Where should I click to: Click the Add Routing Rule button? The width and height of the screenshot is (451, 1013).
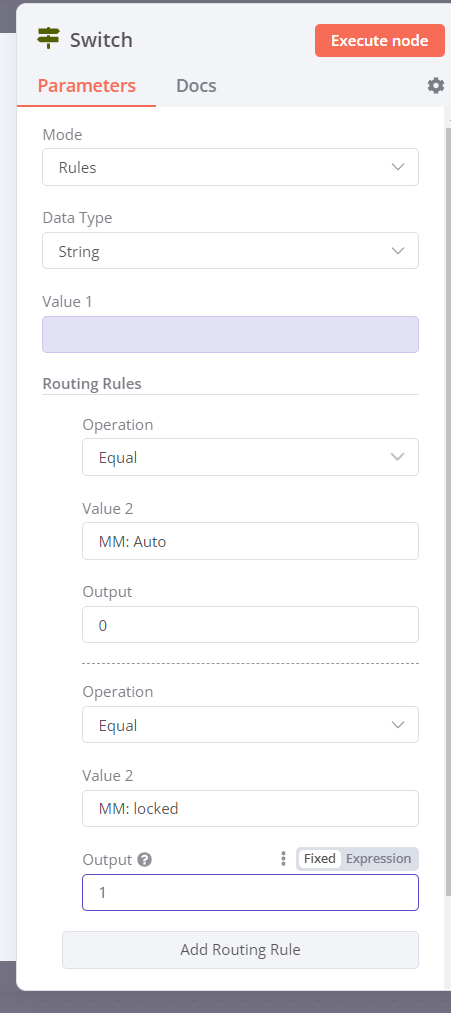tap(240, 950)
